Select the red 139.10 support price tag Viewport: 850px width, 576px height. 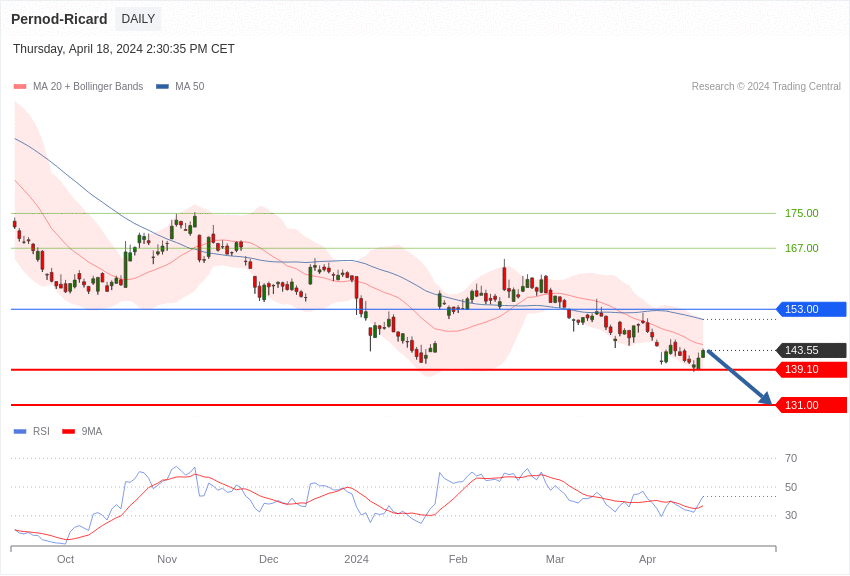(x=811, y=369)
